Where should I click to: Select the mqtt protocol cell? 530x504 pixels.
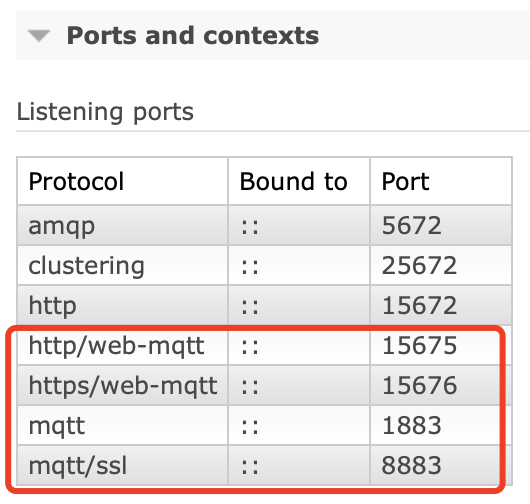coord(123,425)
